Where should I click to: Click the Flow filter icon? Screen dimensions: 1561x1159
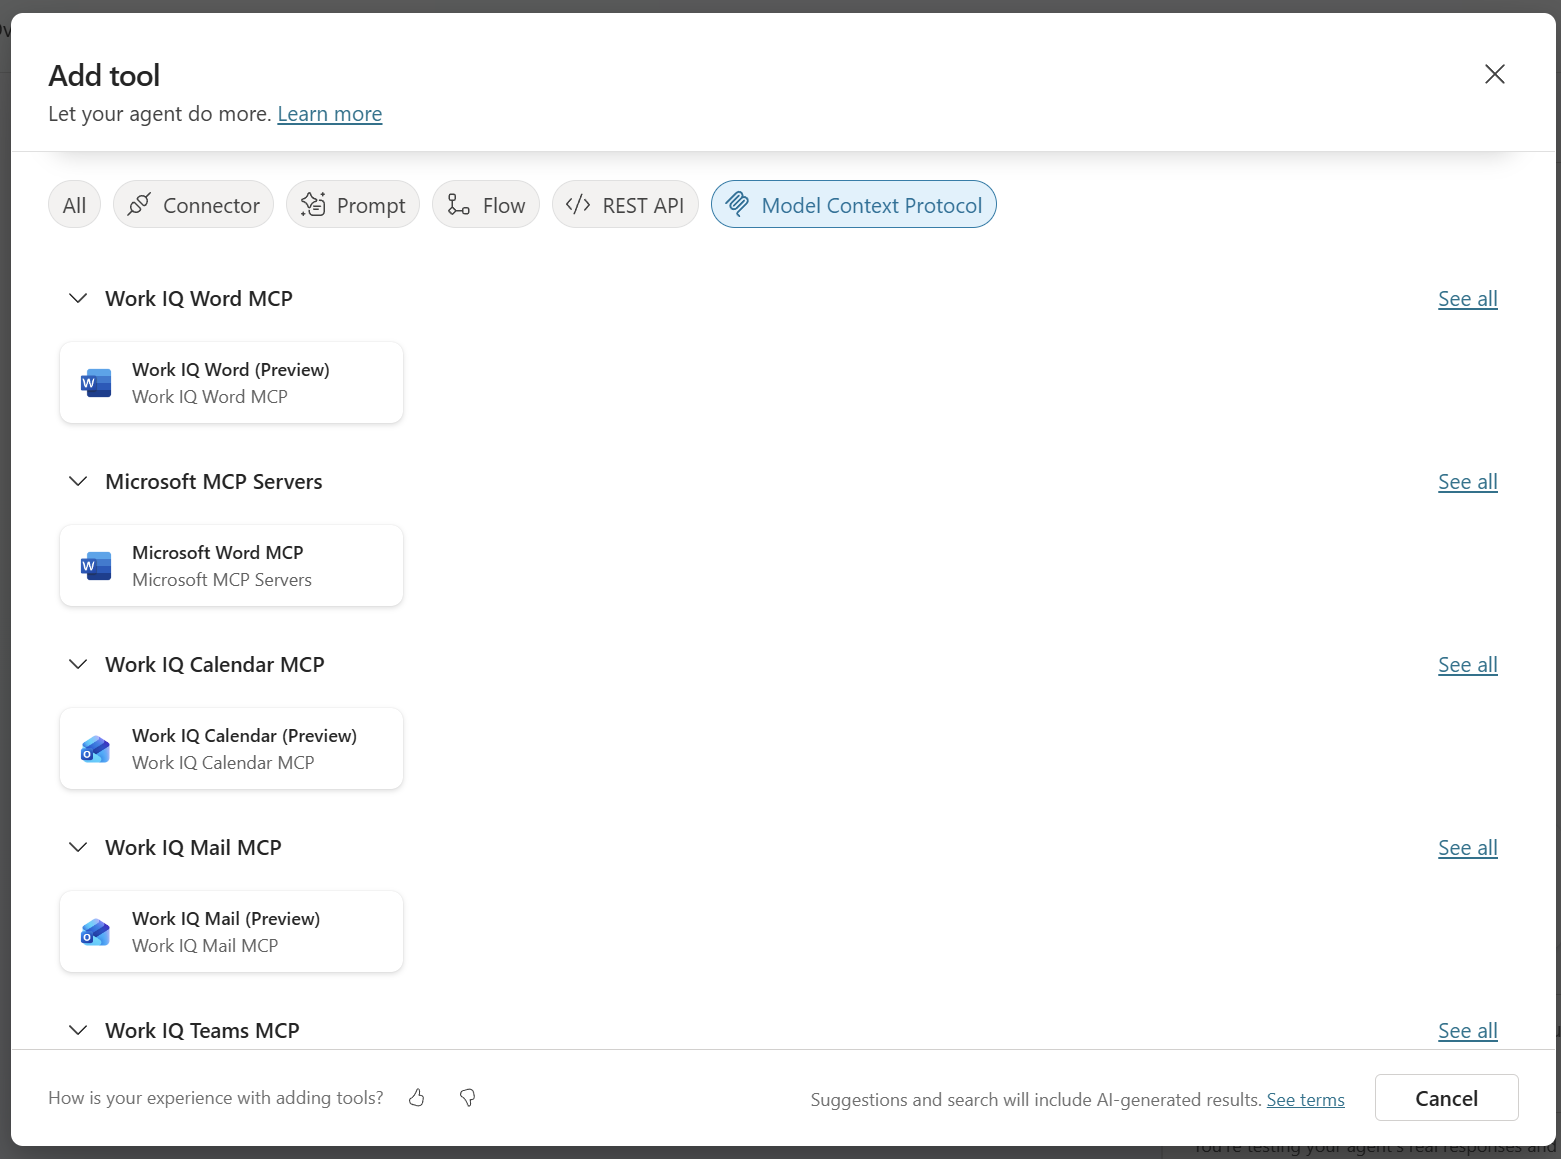458,204
